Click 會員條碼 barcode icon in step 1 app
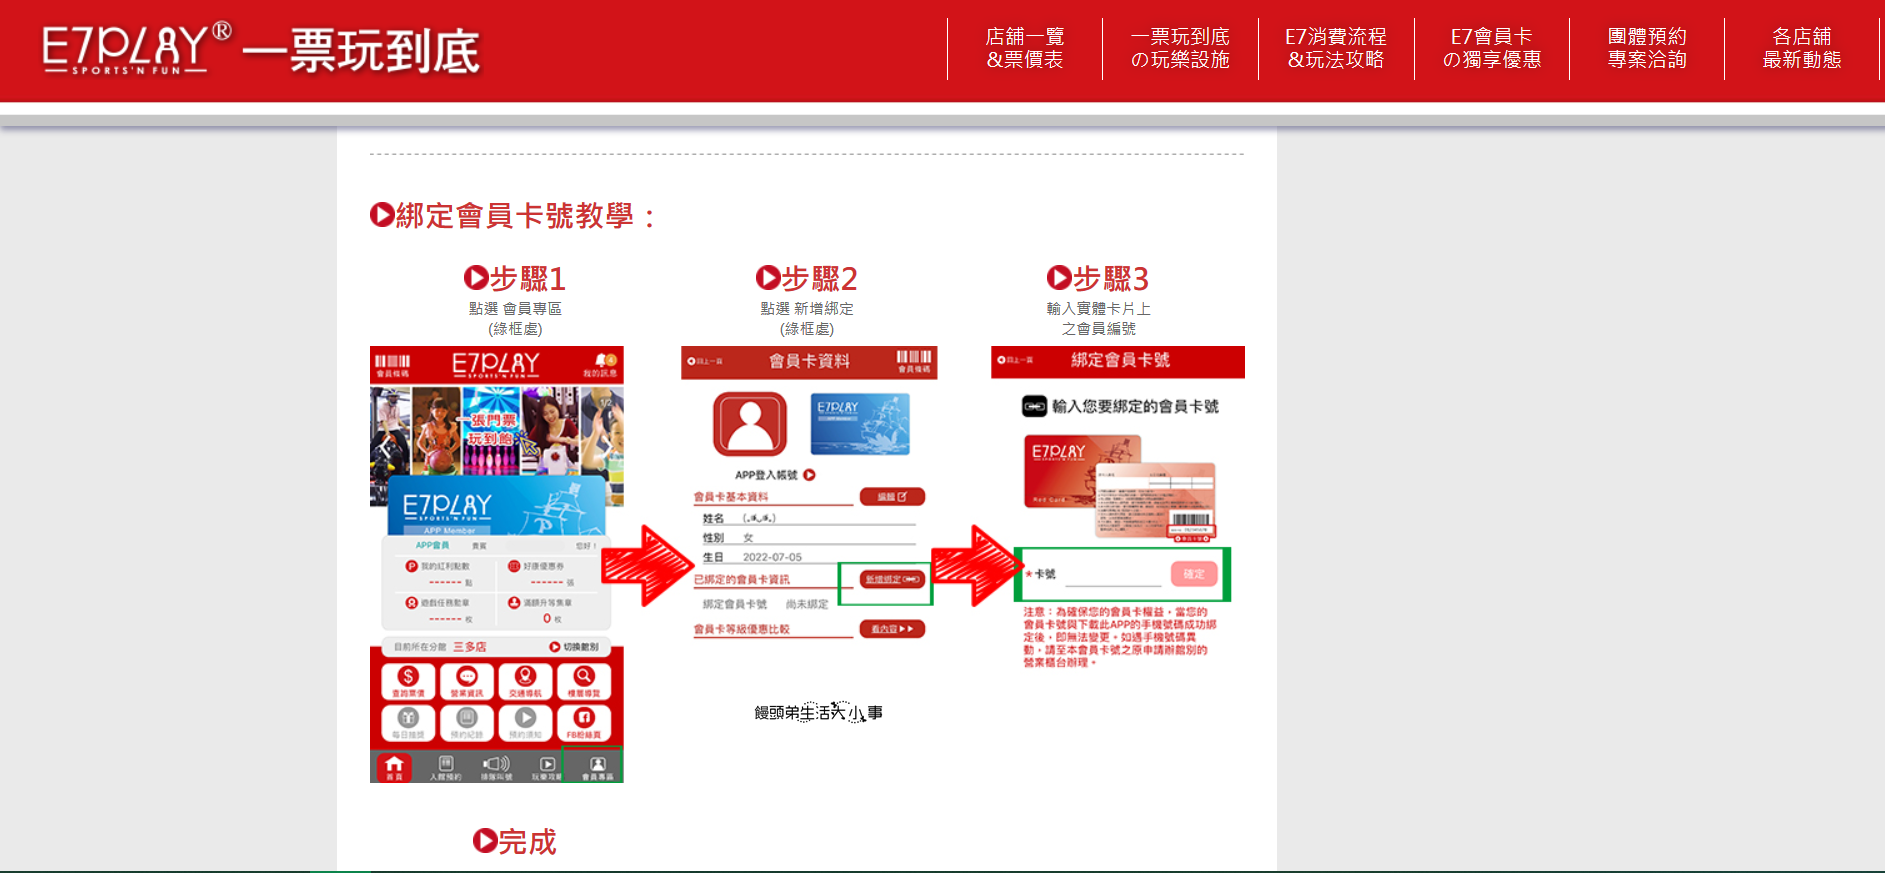This screenshot has width=1885, height=873. (392, 364)
